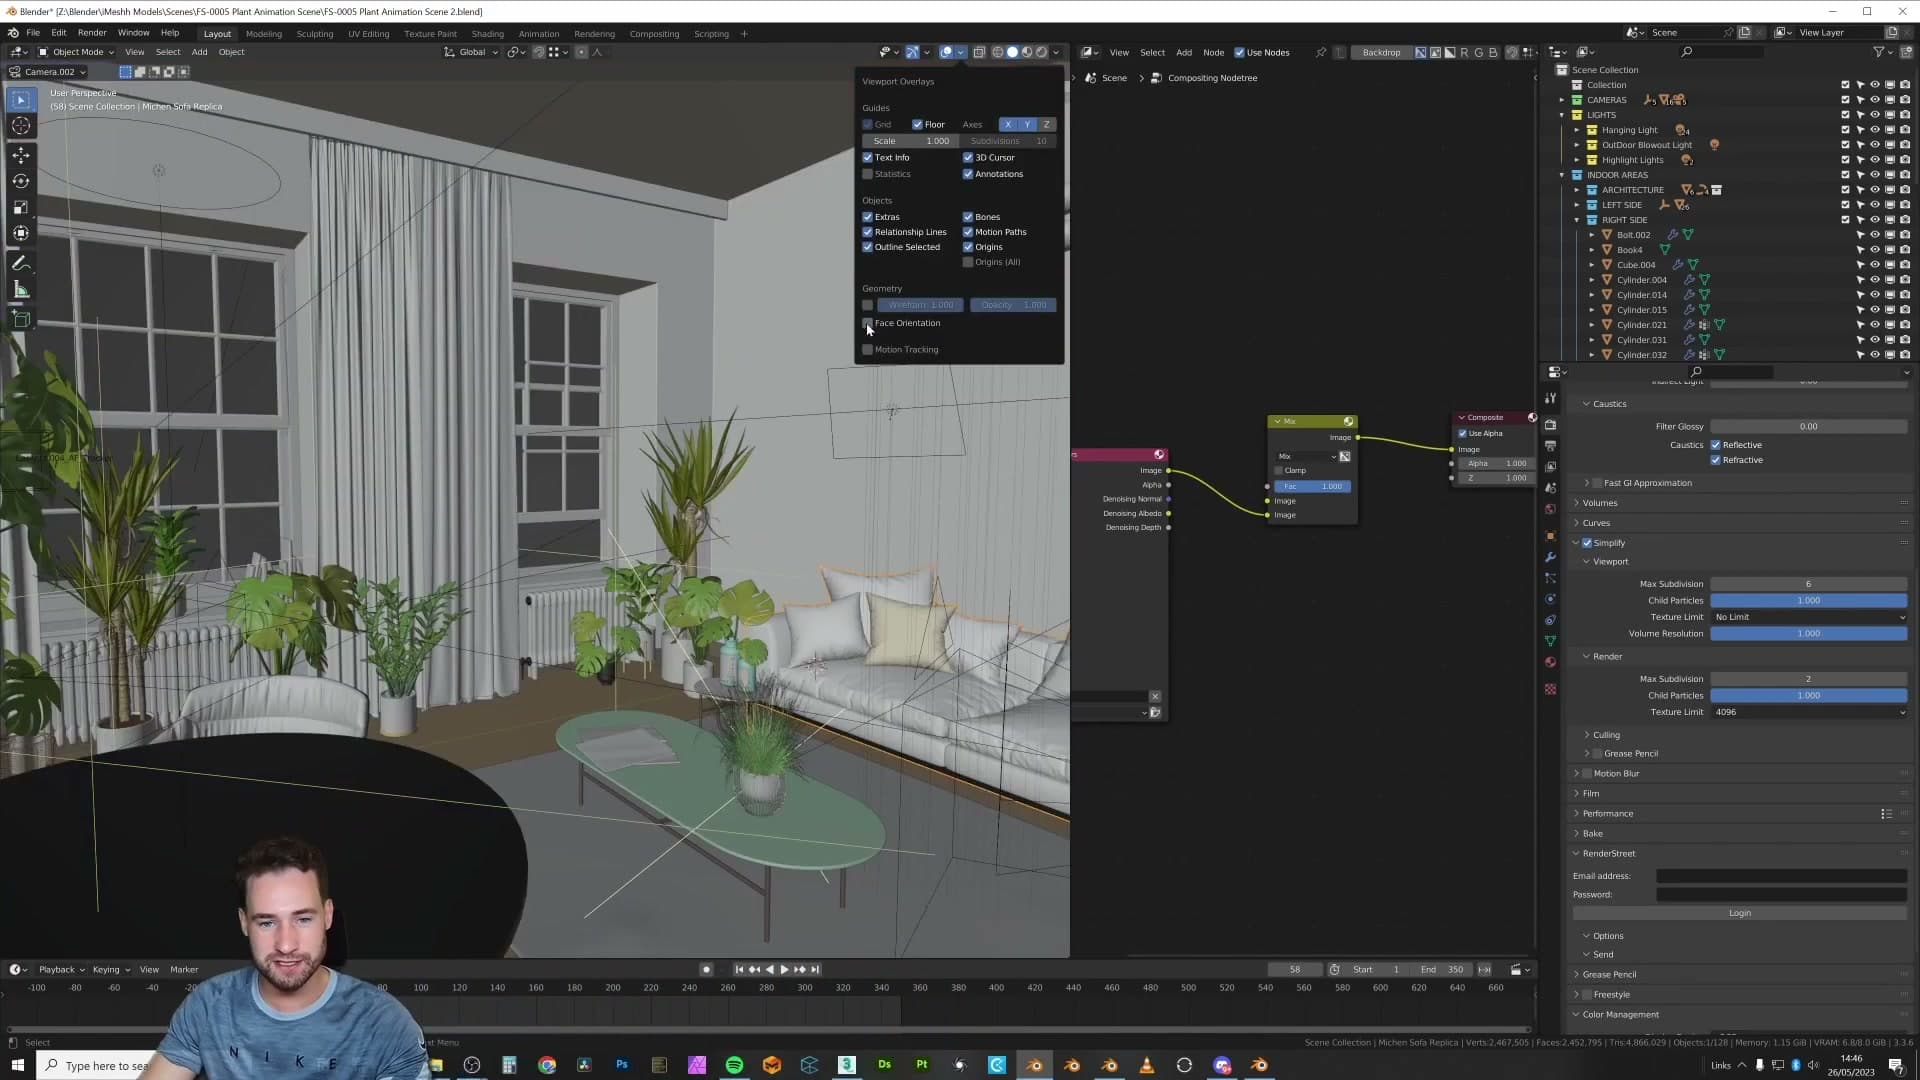
Task: Select the Measure tool
Action: coord(21,290)
